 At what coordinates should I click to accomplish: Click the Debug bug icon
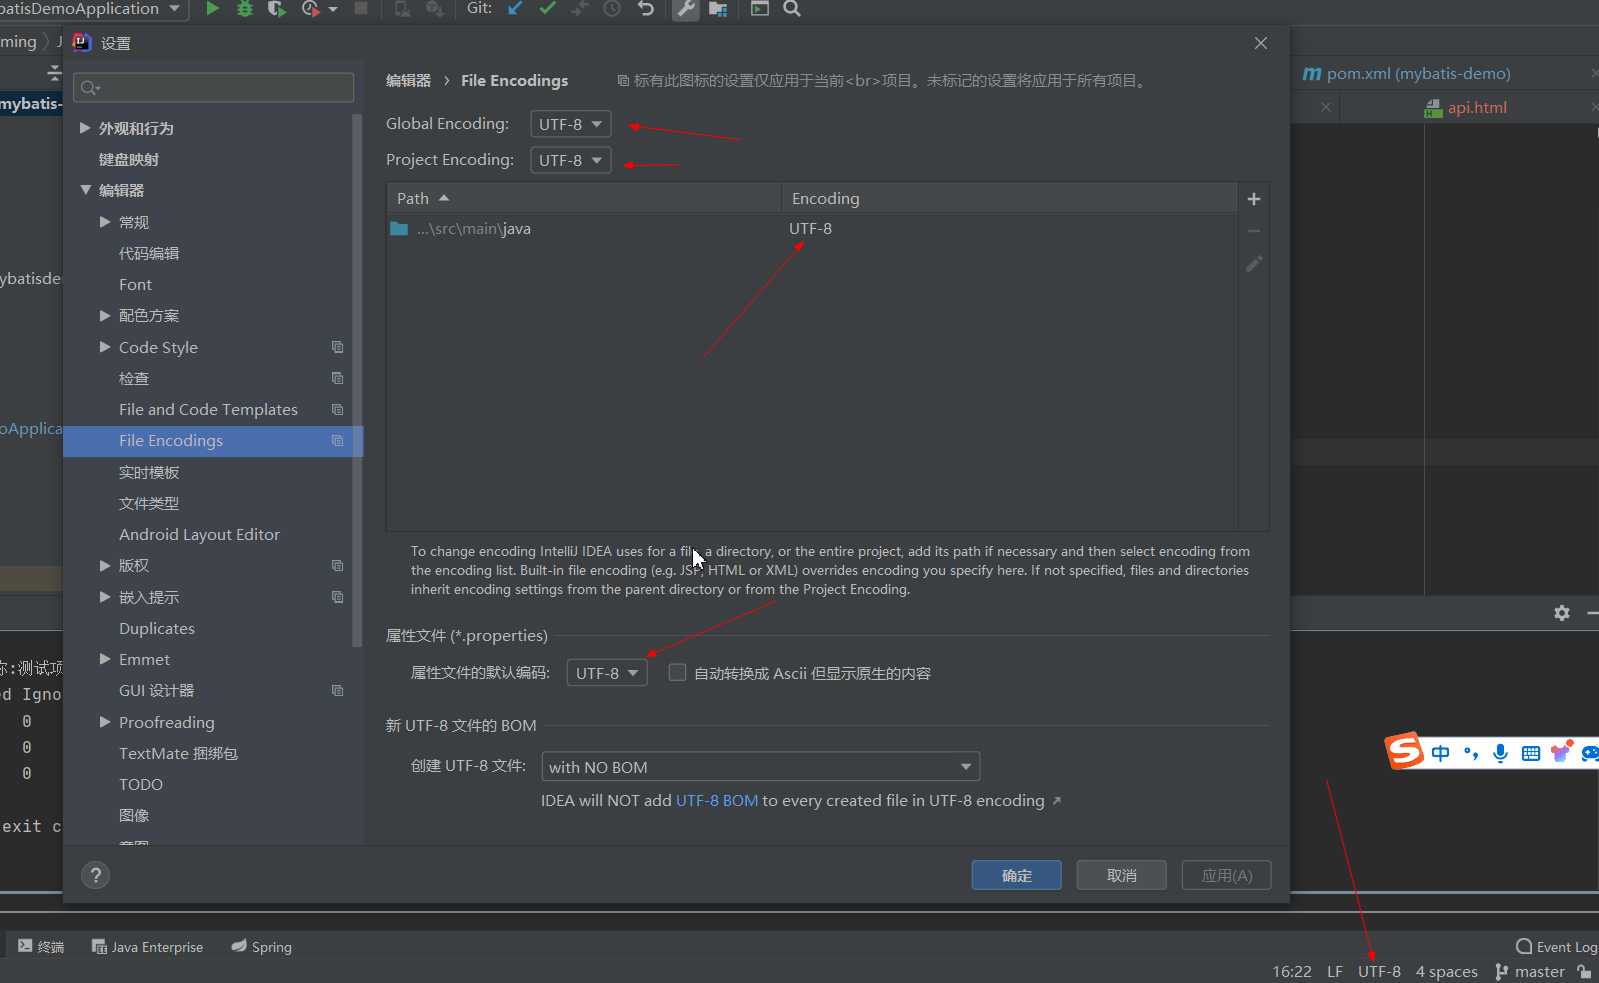245,9
